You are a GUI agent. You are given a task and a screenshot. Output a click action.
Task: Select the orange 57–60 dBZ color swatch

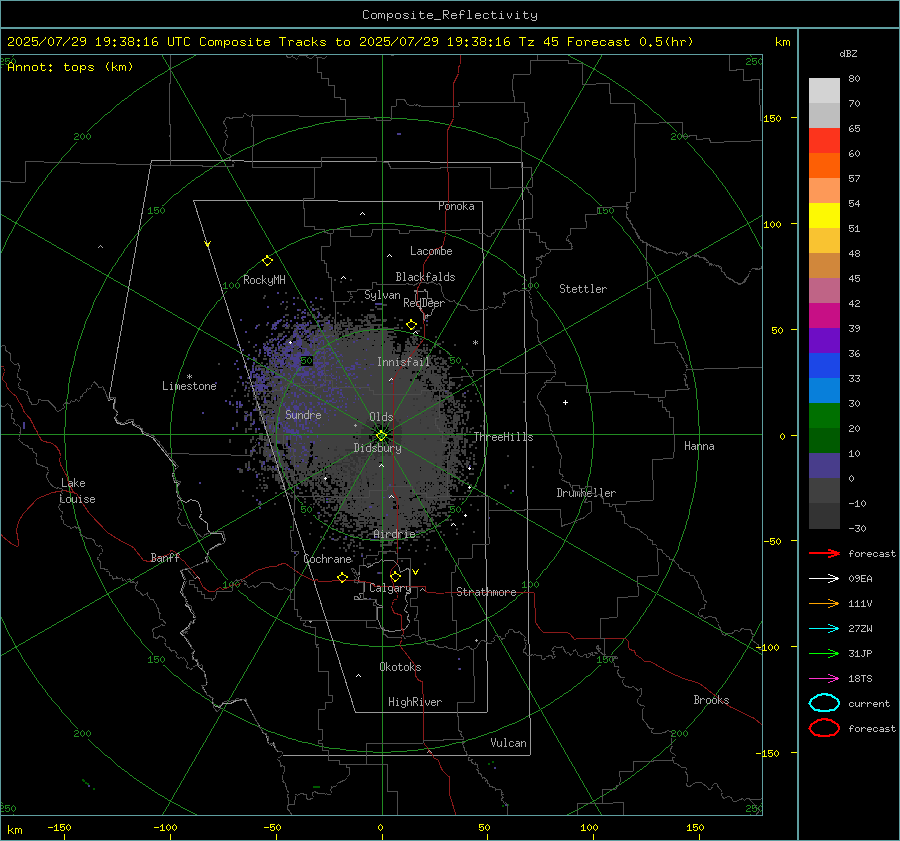click(x=824, y=166)
